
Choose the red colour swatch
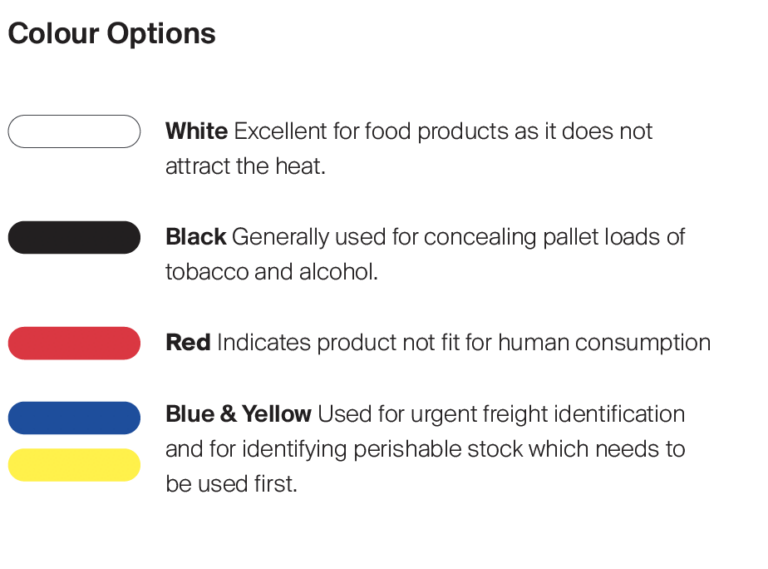tap(74, 343)
